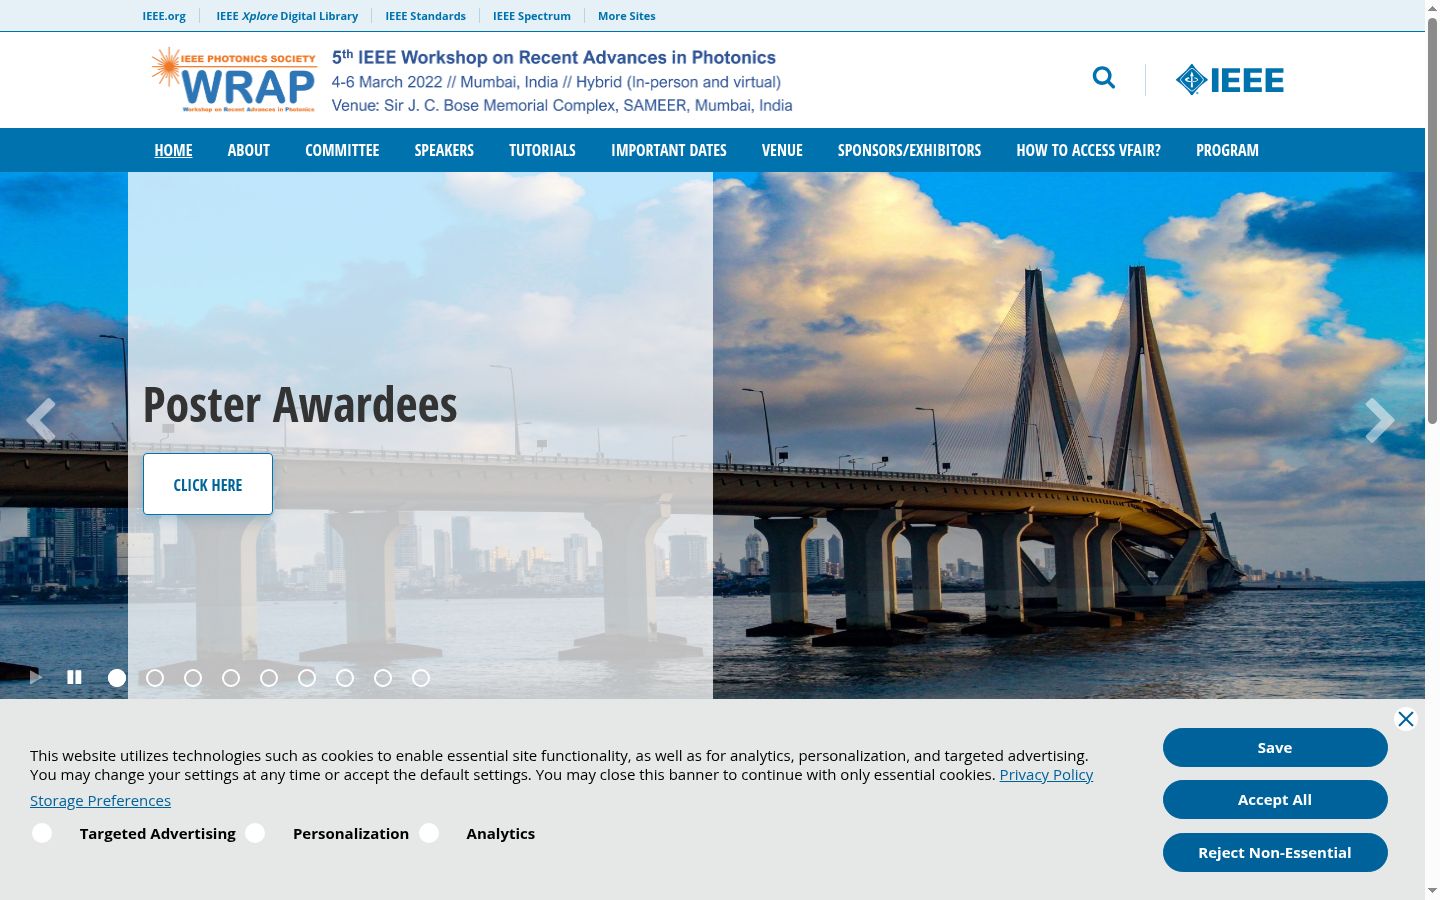The image size is (1440, 900).
Task: Jump to the last slide dot
Action: [x=421, y=678]
